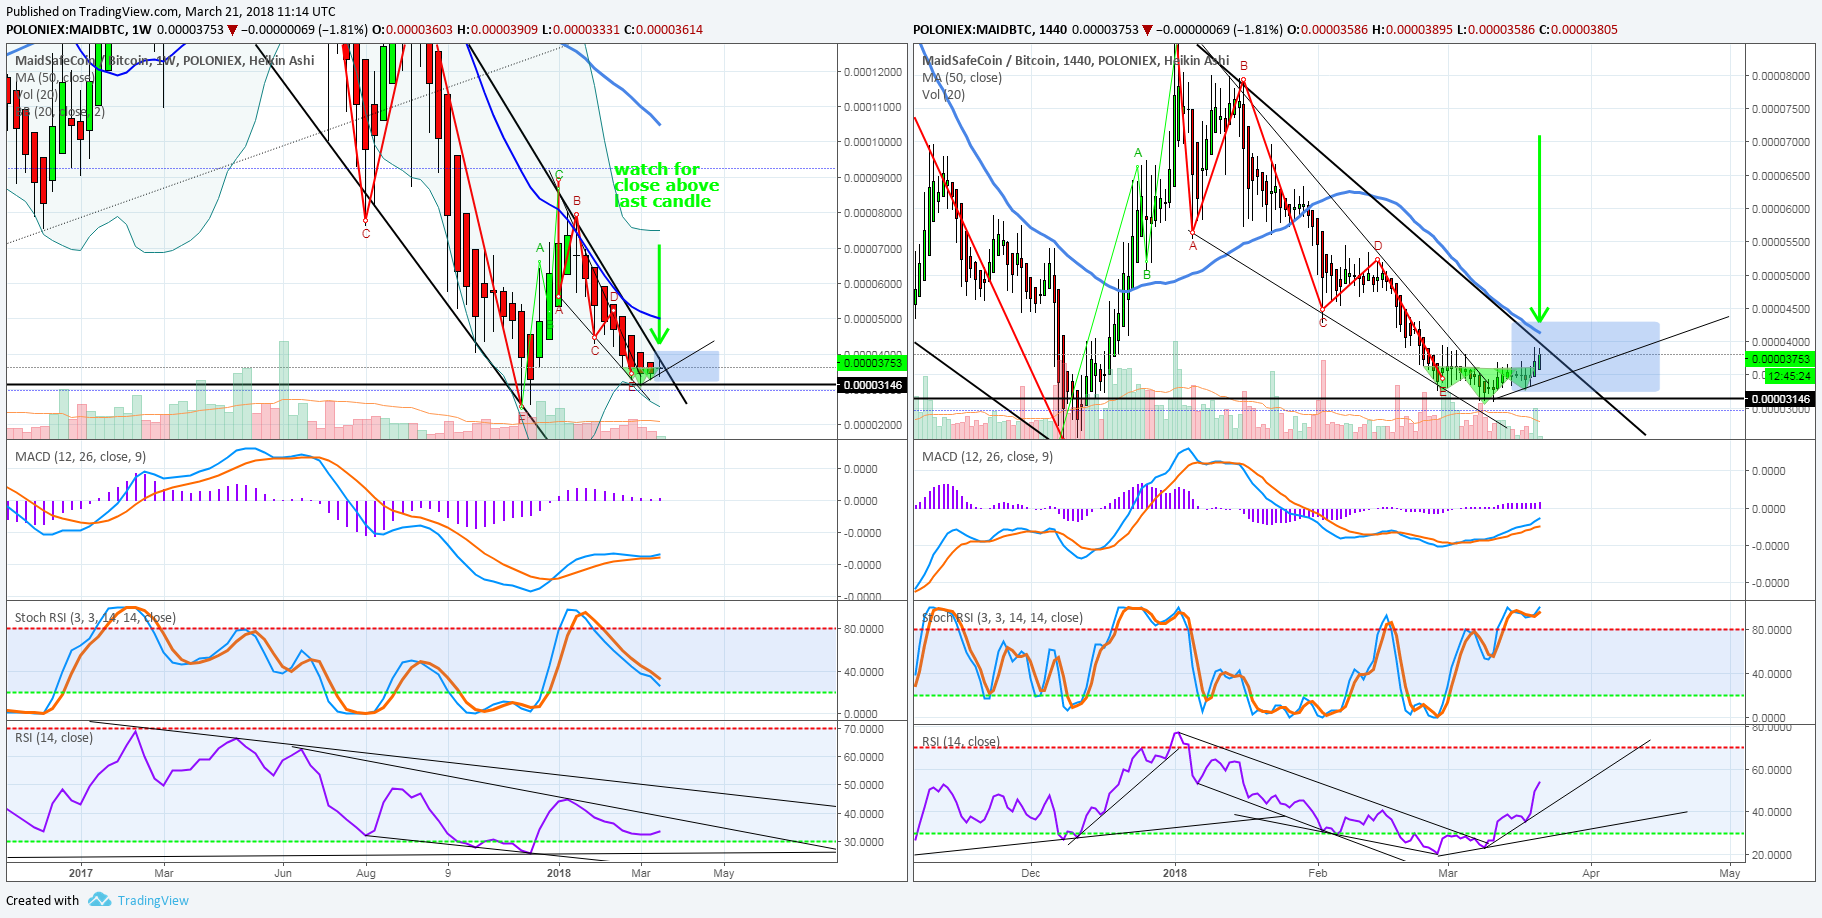Image resolution: width=1822 pixels, height=918 pixels.
Task: Click green 0.00003753 price tag on weekly chart
Action: click(x=873, y=363)
